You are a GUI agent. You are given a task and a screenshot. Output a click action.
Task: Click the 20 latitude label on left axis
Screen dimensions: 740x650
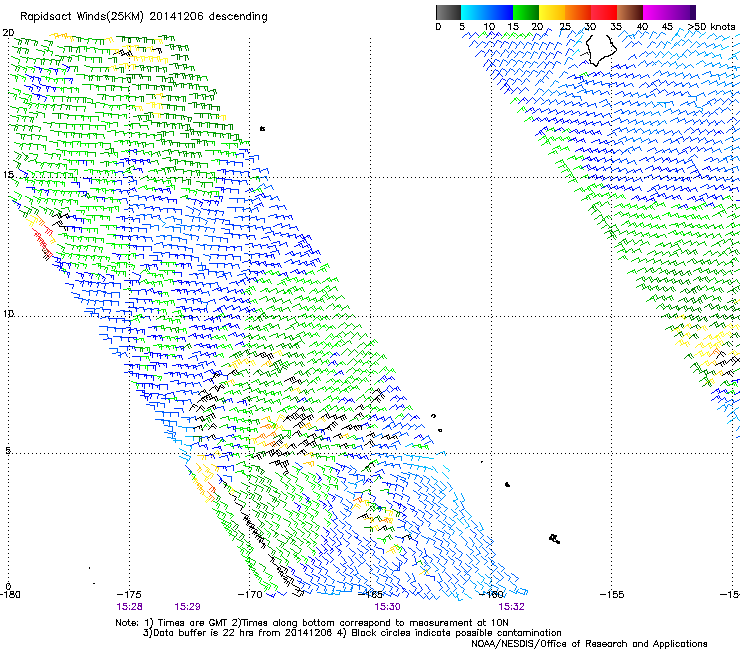pyautogui.click(x=8, y=33)
